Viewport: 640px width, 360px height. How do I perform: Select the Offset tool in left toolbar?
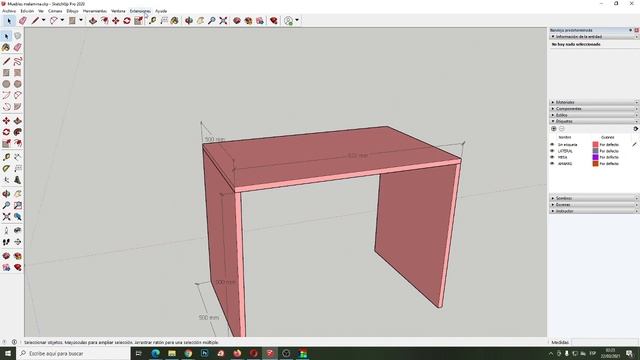coord(18,143)
